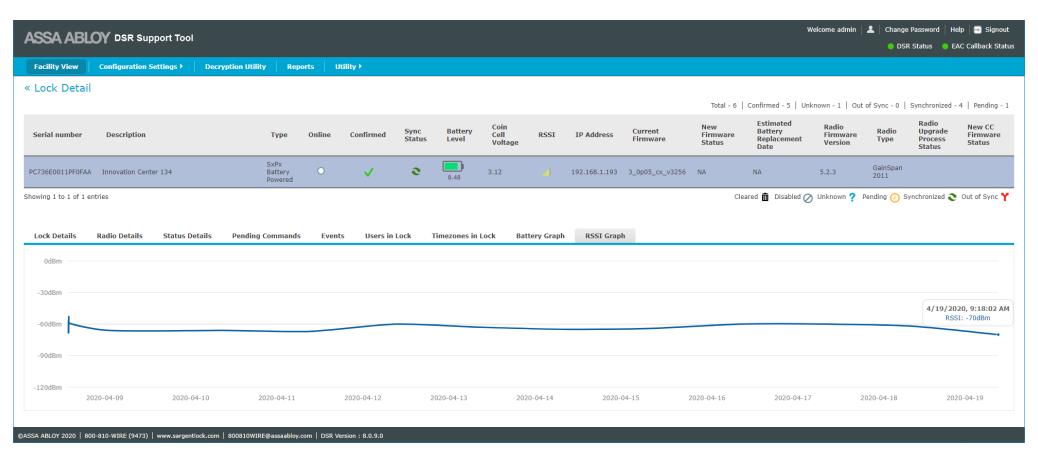The height and width of the screenshot is (454, 1038).
Task: Click the green Confirmed checkmark in the lock row
Action: (369, 171)
